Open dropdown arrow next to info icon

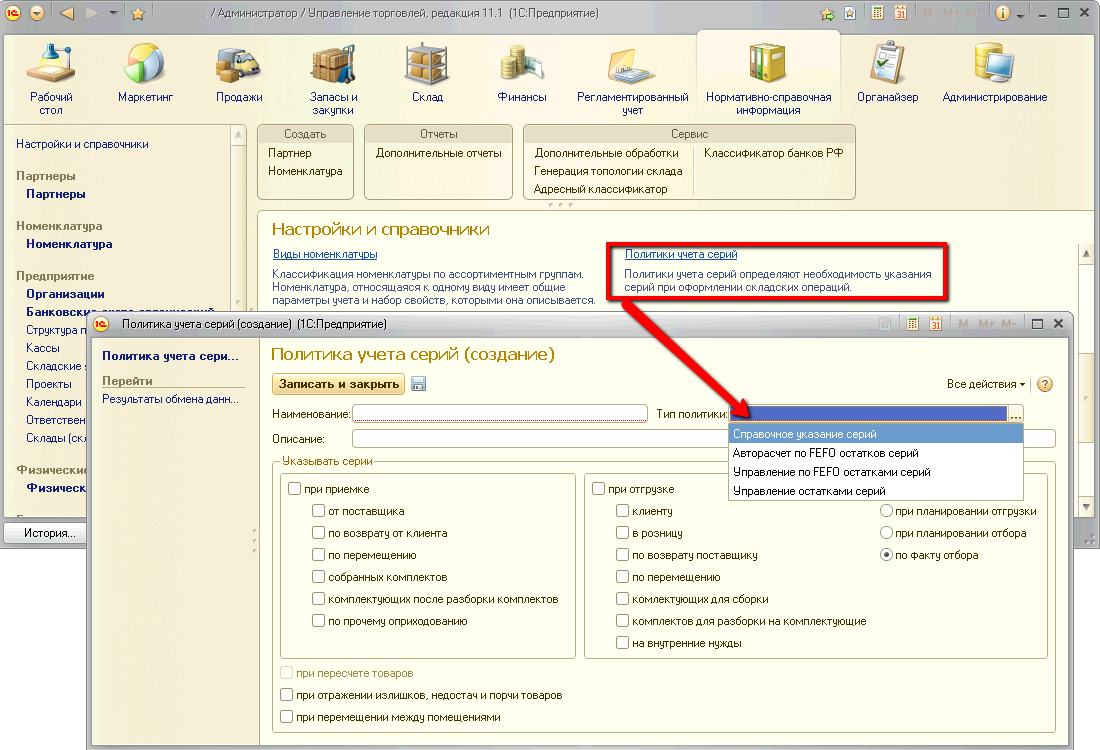click(1020, 14)
